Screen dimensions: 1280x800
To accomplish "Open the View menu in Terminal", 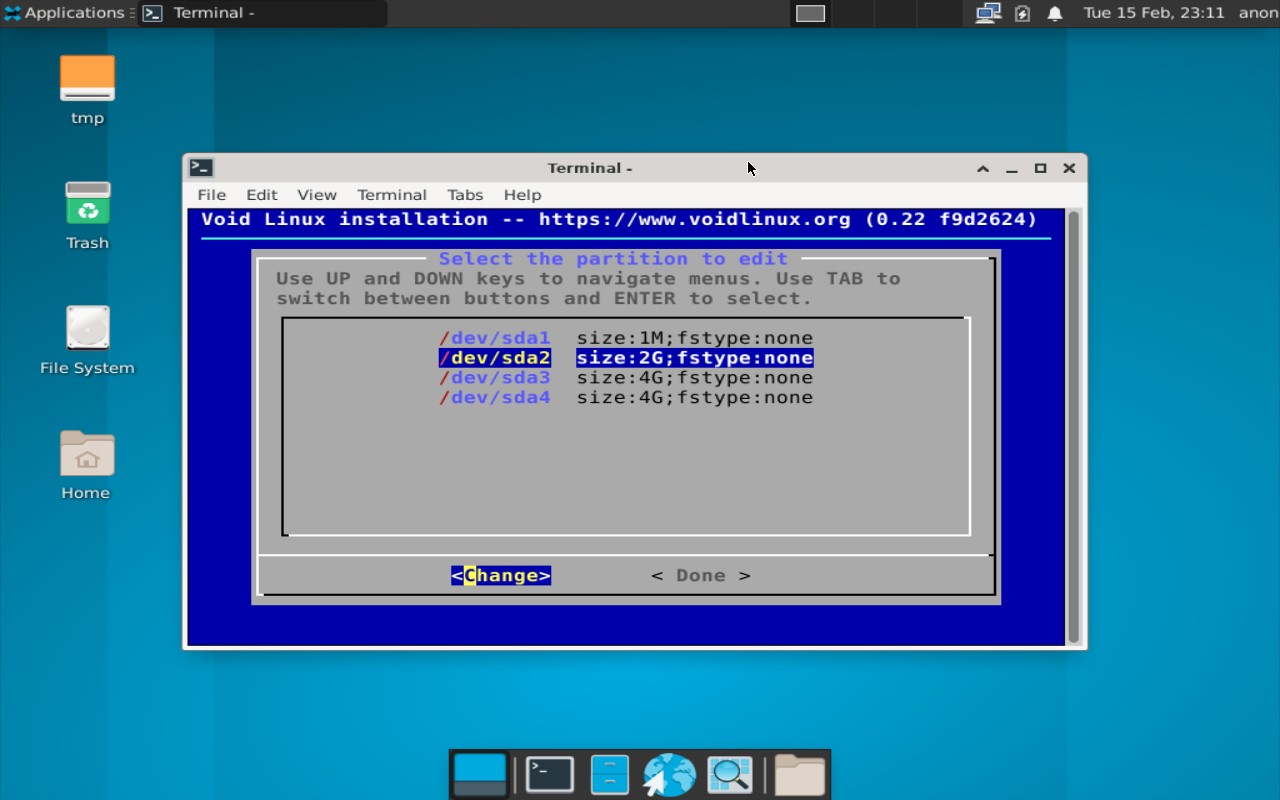I will [x=316, y=195].
